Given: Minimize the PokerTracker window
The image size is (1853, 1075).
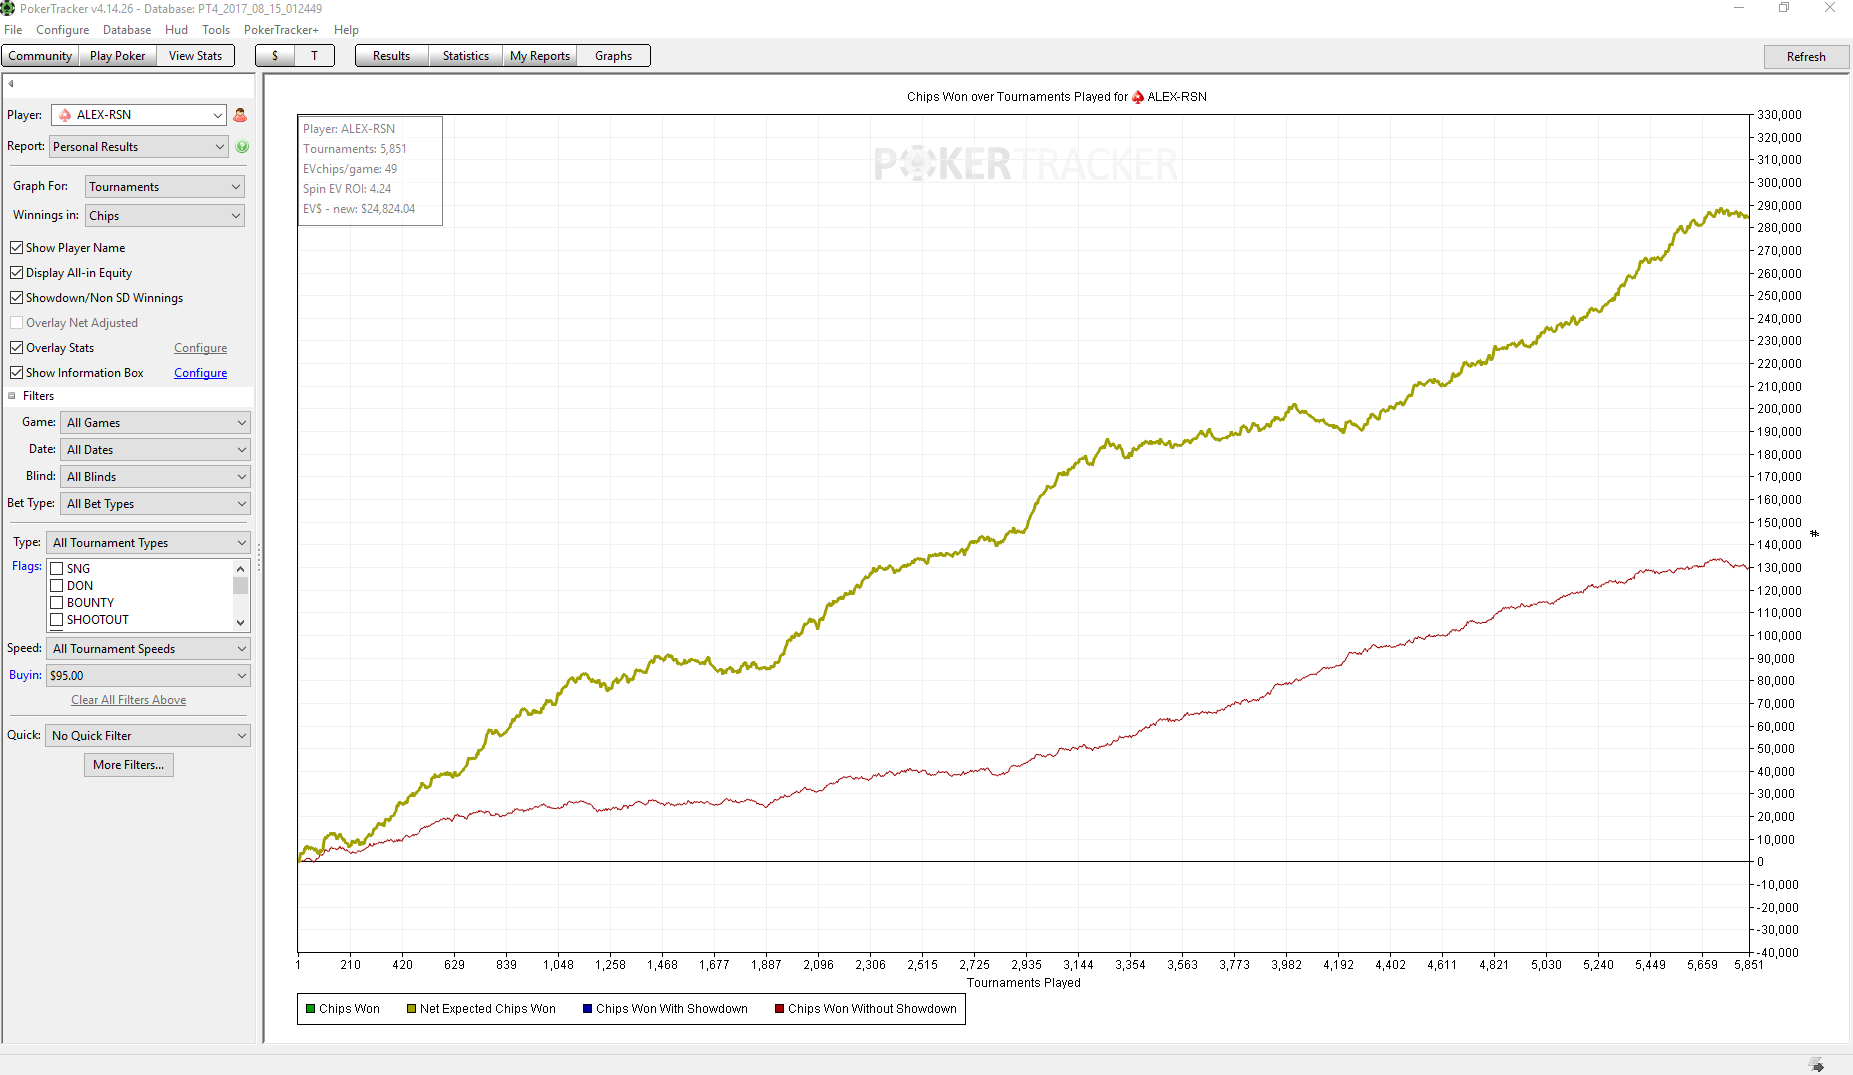Looking at the screenshot, I should point(1739,8).
